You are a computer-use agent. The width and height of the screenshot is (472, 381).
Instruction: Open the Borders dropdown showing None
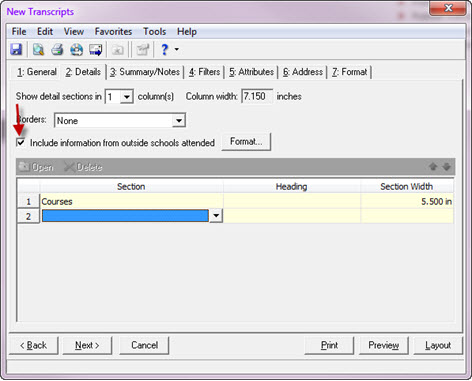coord(179,121)
